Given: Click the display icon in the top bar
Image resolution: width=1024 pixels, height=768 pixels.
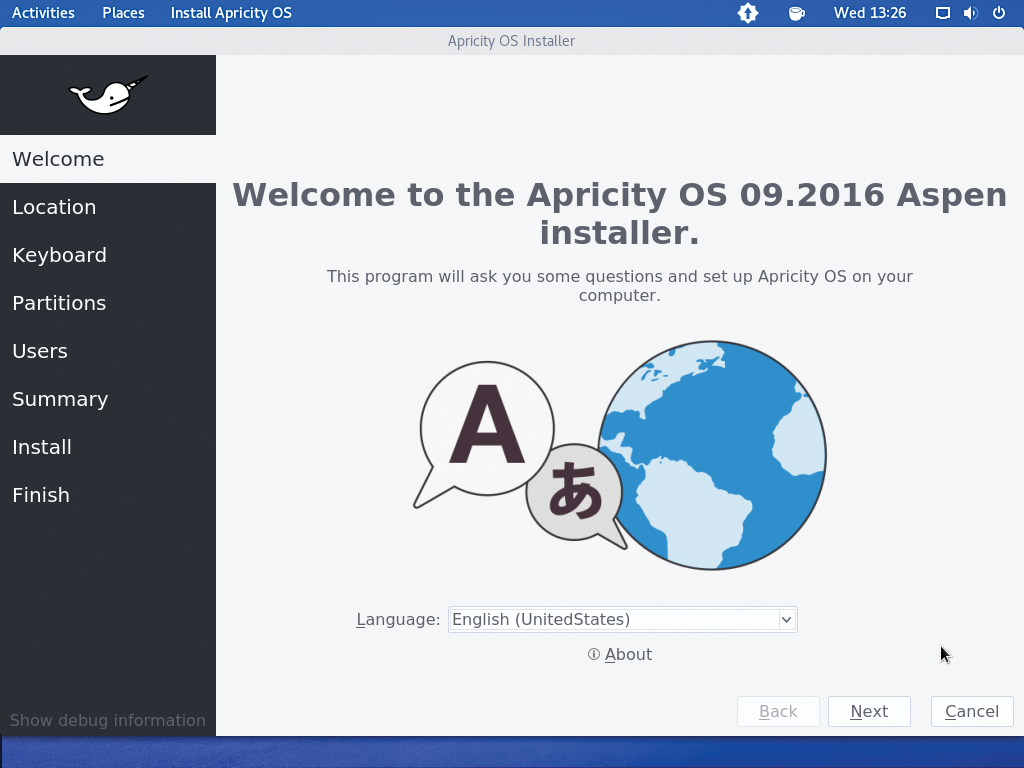Looking at the screenshot, I should 941,13.
